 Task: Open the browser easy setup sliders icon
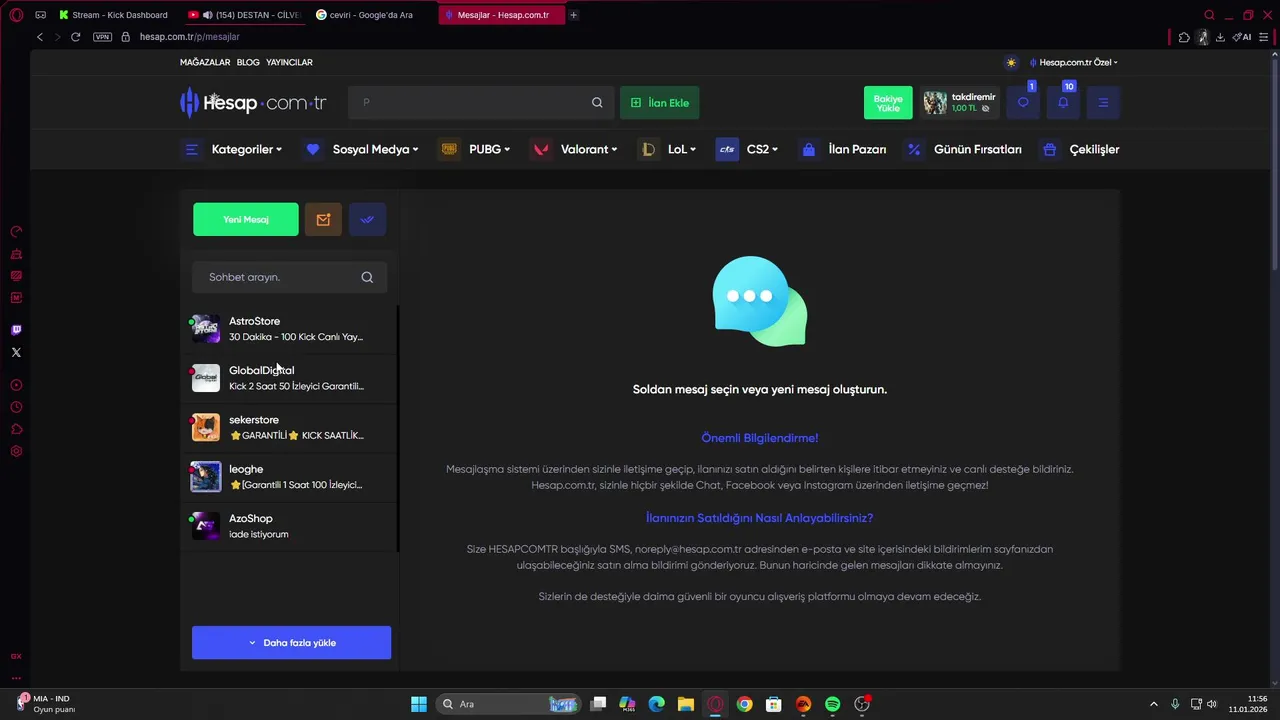(x=1264, y=37)
